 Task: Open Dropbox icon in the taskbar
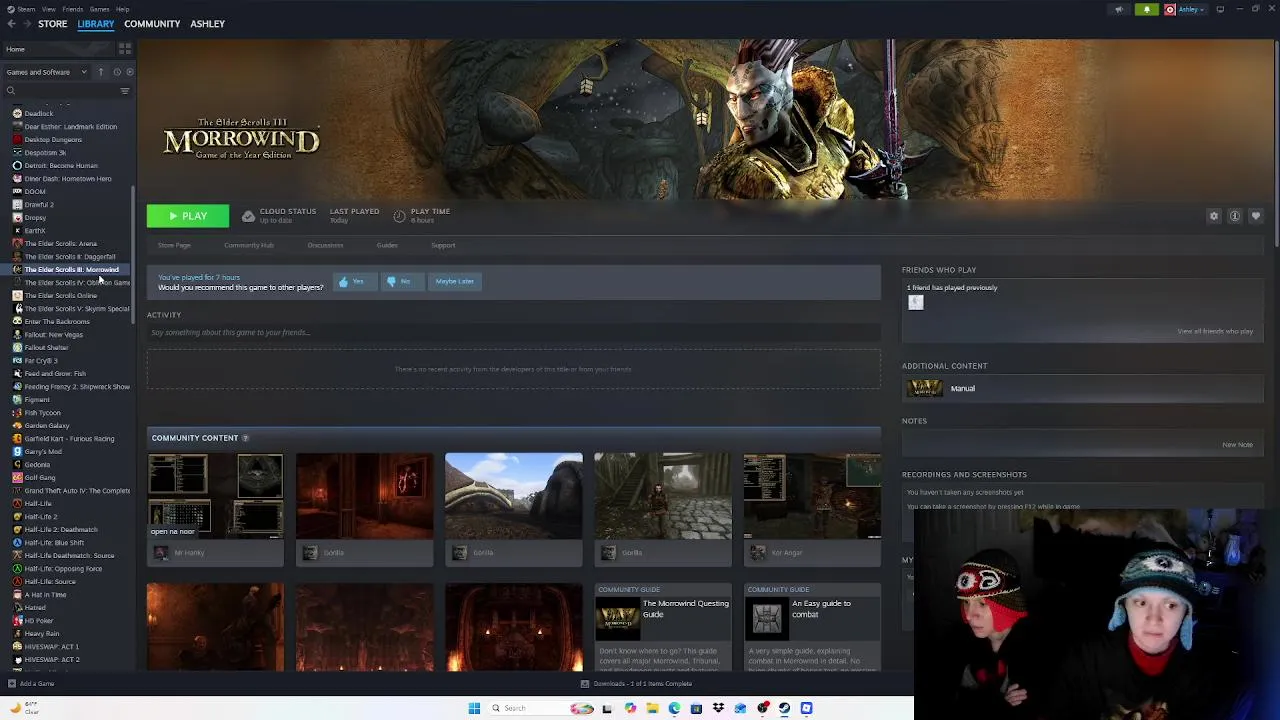718,708
